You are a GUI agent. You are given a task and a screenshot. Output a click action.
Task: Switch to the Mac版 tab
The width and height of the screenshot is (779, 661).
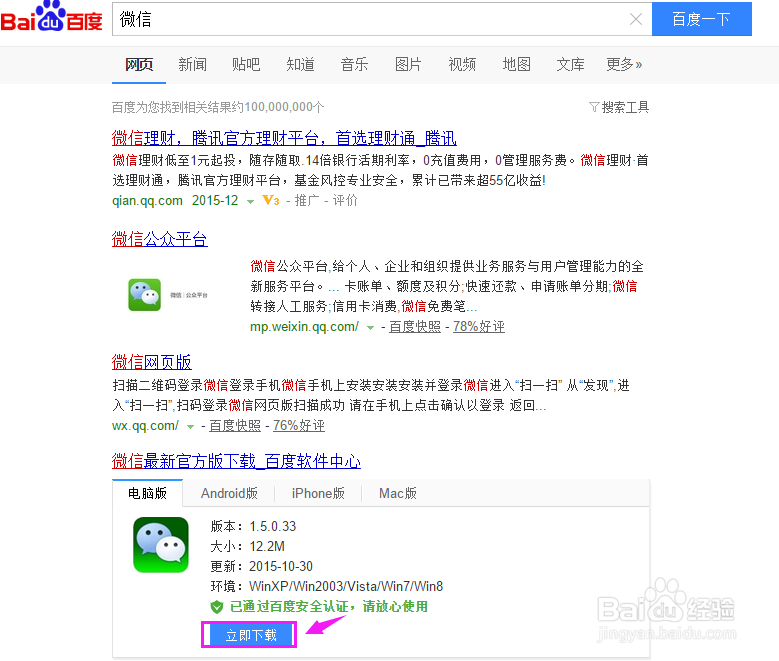[397, 494]
